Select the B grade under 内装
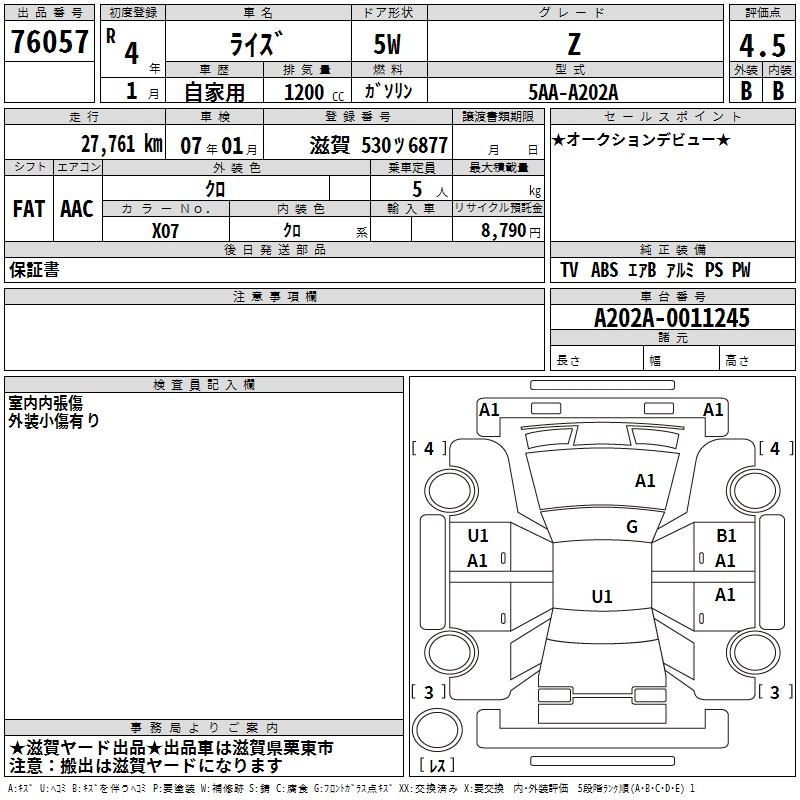Screen dimensions: 800x800 pos(778,91)
